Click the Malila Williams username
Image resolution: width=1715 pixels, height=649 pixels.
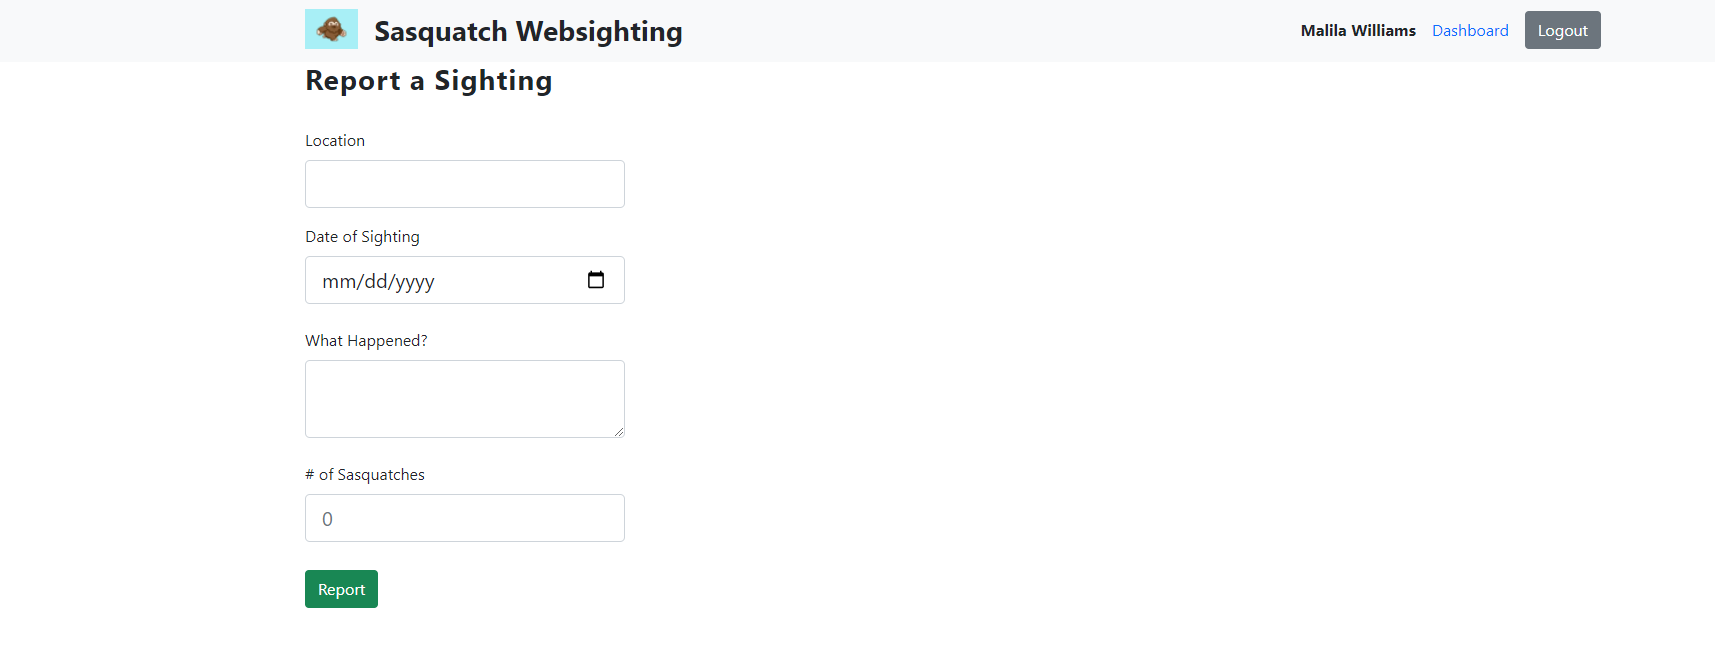(x=1357, y=30)
